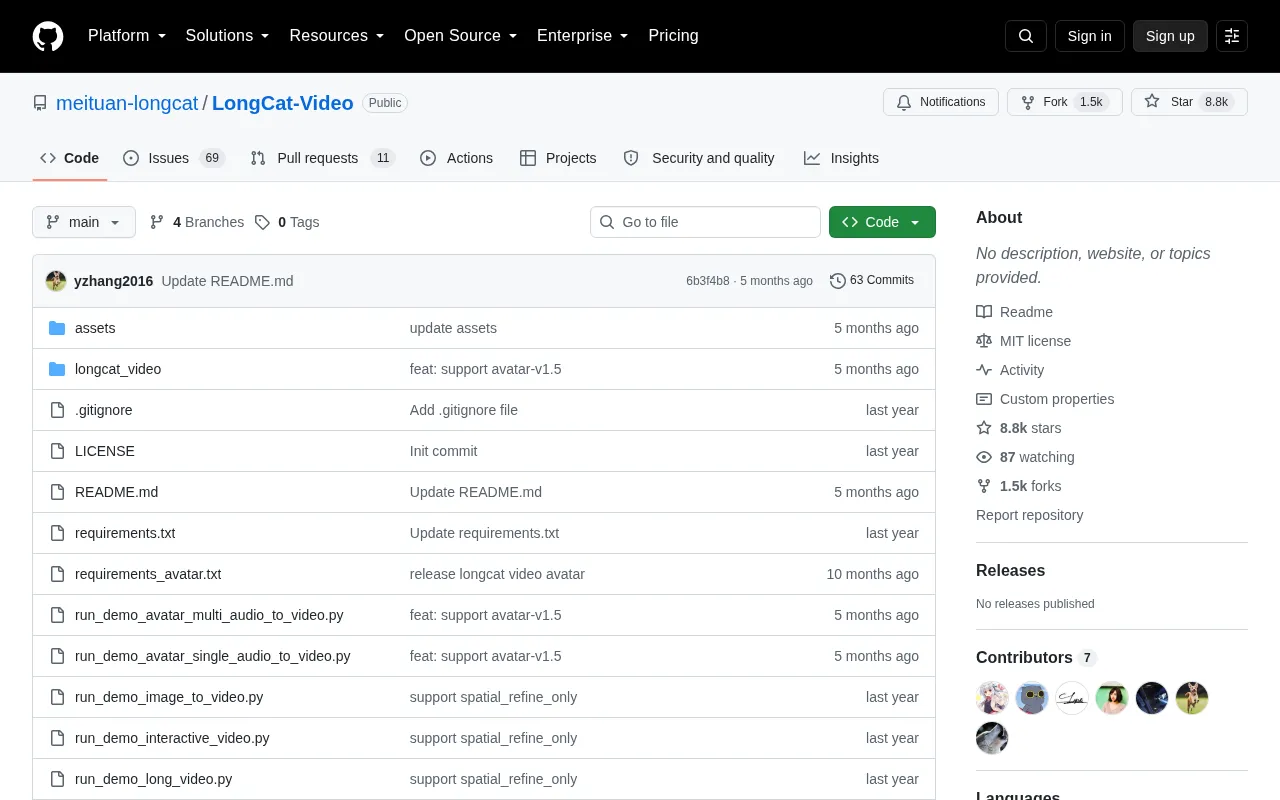Expand the Platform menu

127,36
